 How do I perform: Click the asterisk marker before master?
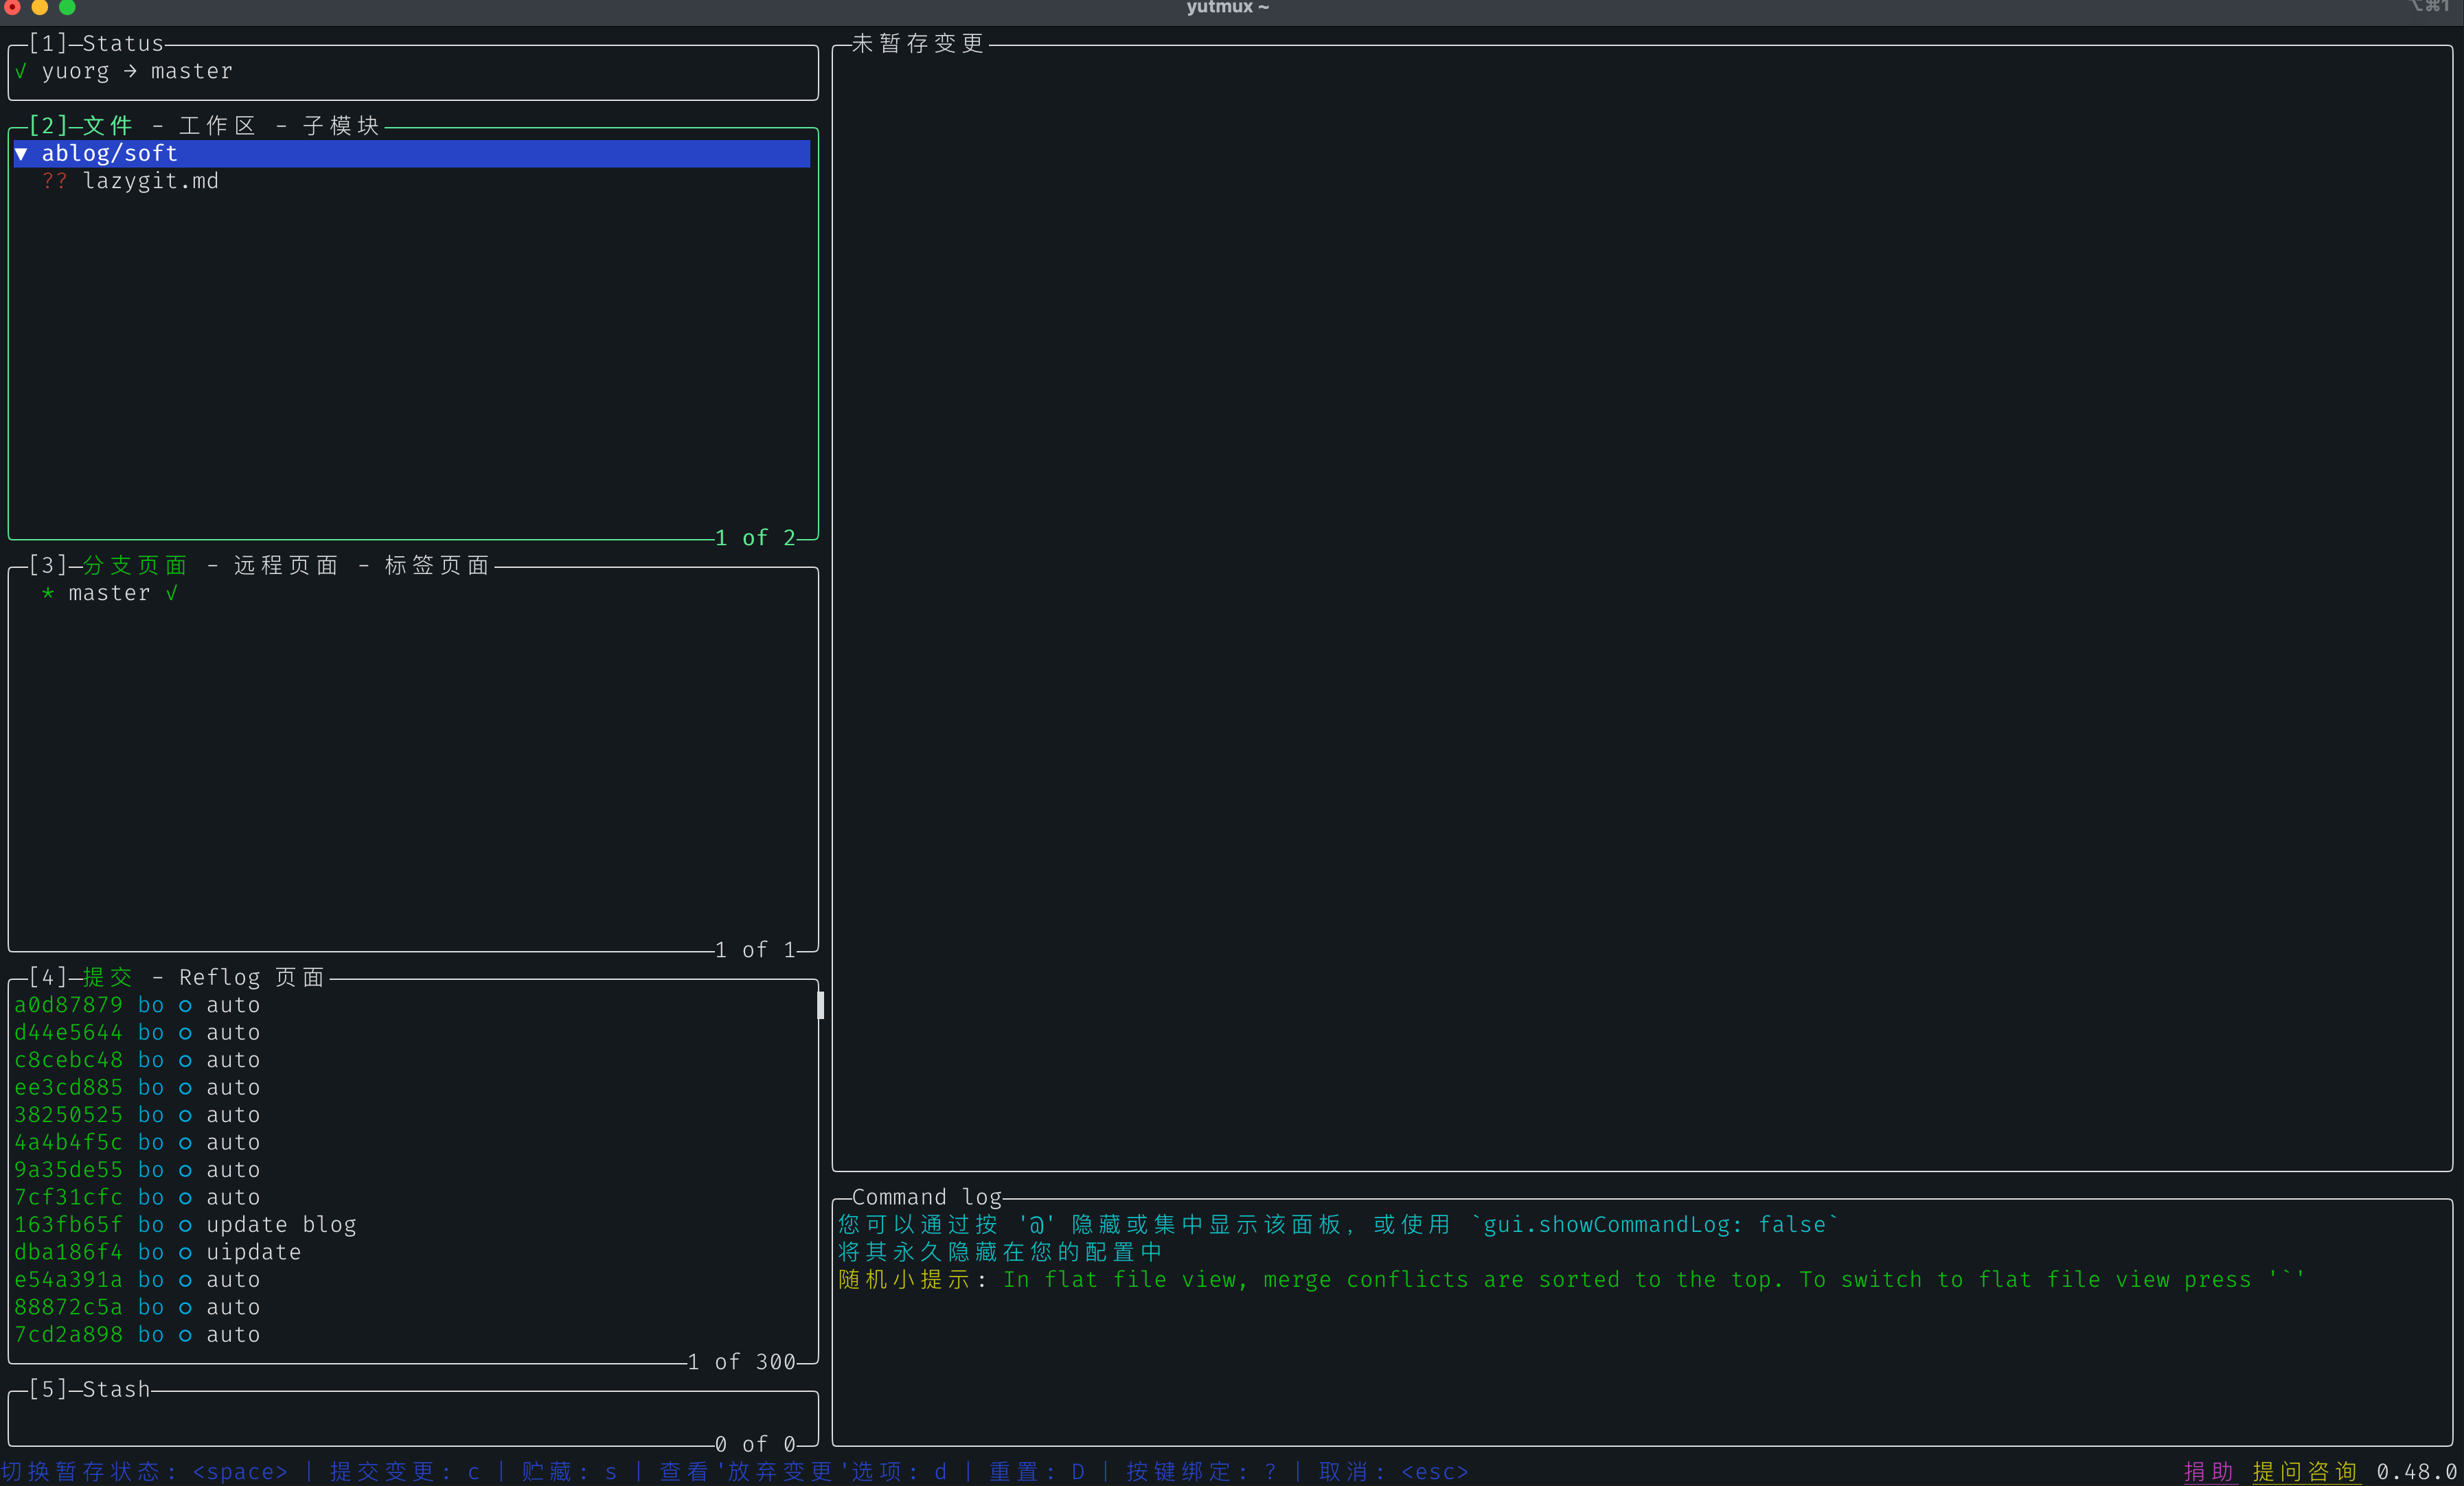point(48,593)
